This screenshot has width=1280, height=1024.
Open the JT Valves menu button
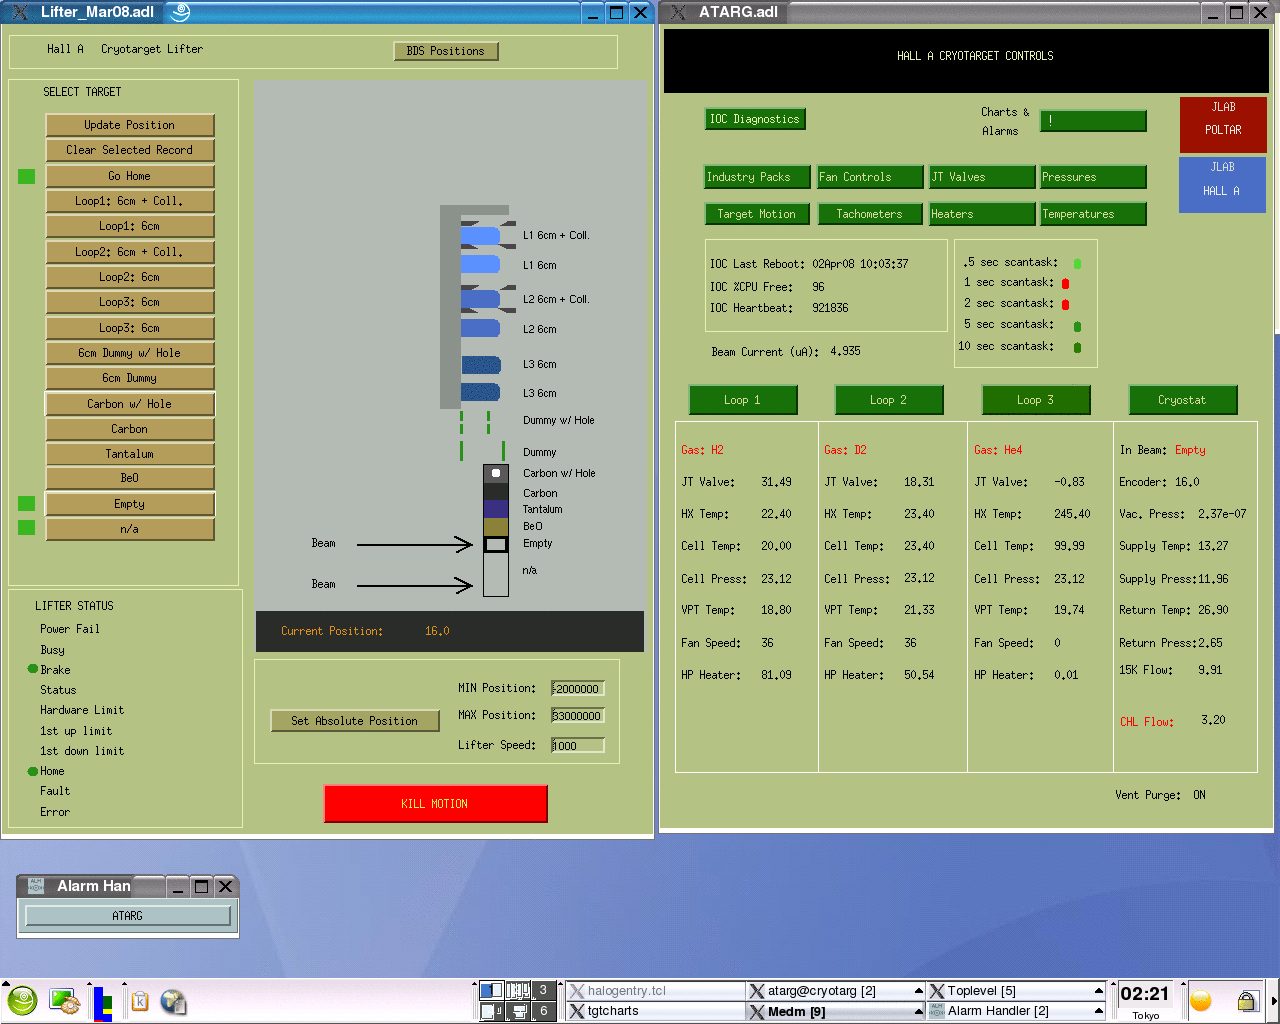pos(982,177)
